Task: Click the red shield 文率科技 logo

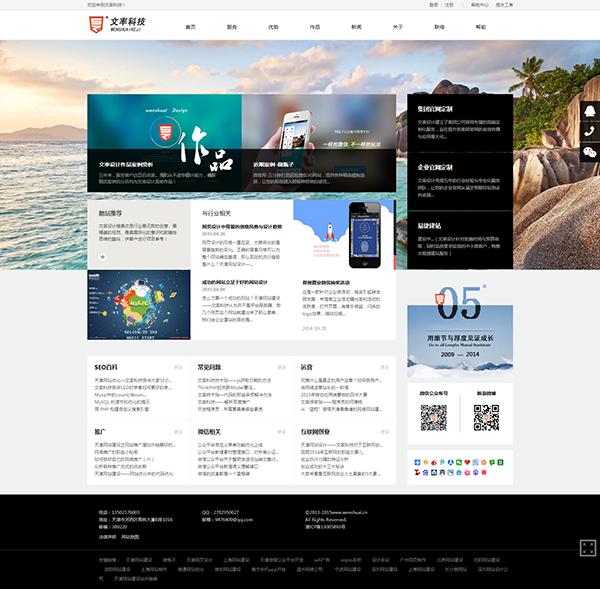Action: (117, 24)
